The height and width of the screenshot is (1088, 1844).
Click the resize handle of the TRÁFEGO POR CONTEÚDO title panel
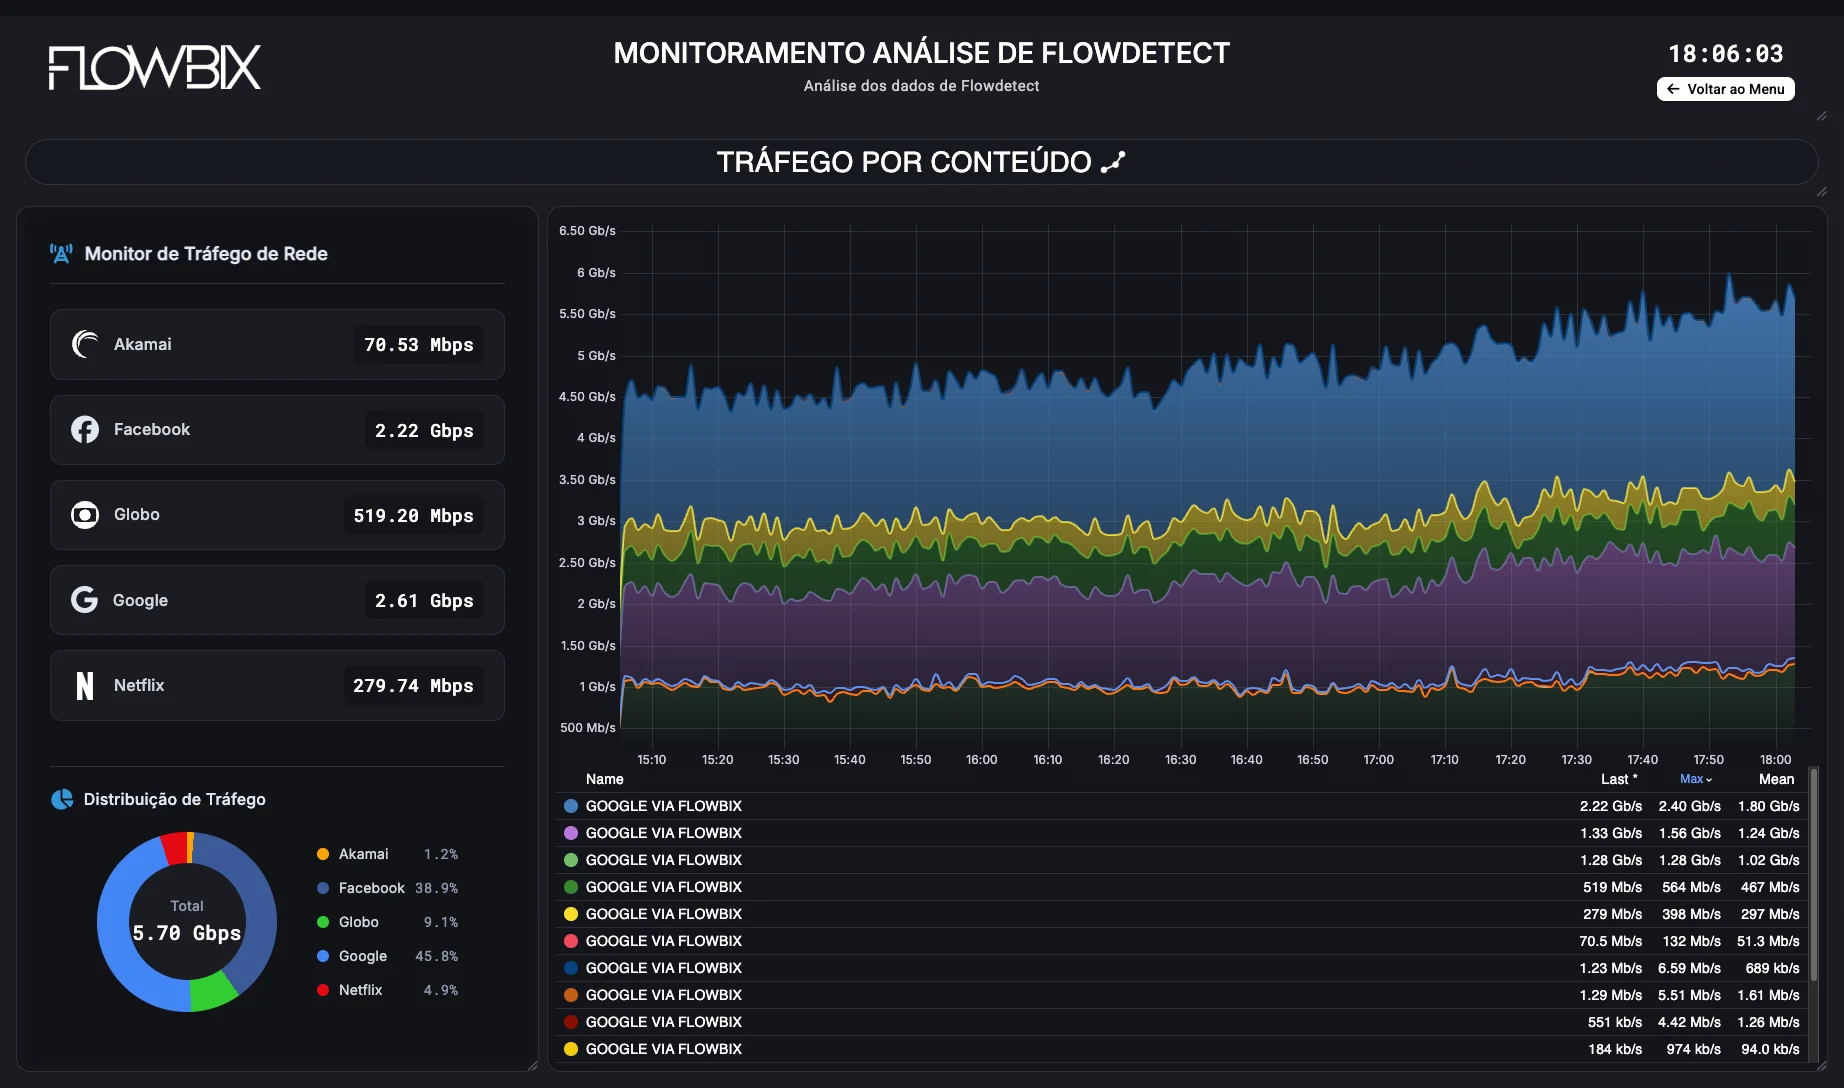pyautogui.click(x=1821, y=192)
